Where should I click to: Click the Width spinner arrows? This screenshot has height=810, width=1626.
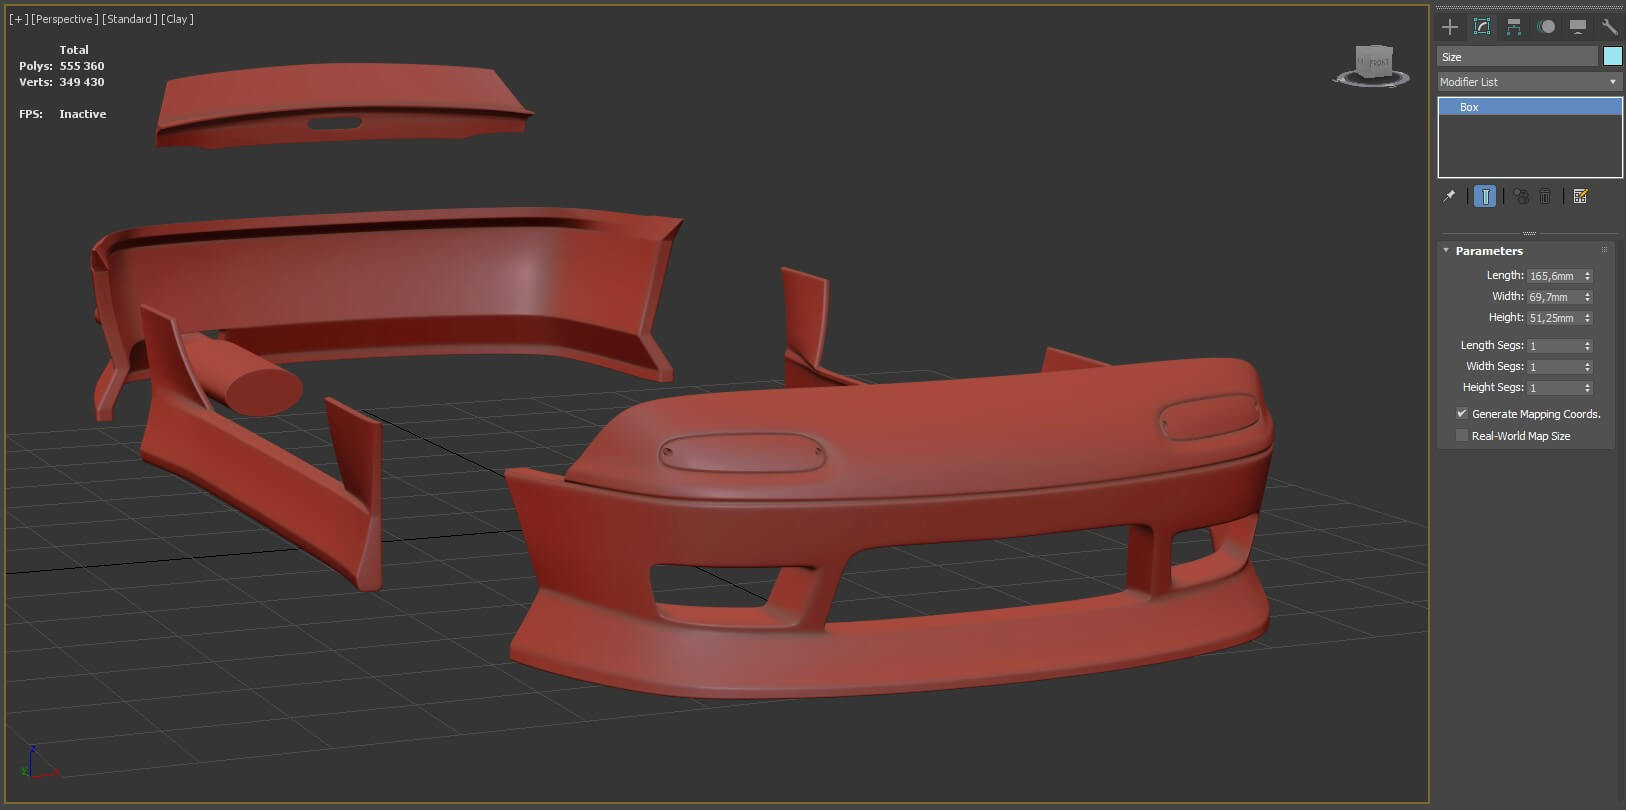1587,297
